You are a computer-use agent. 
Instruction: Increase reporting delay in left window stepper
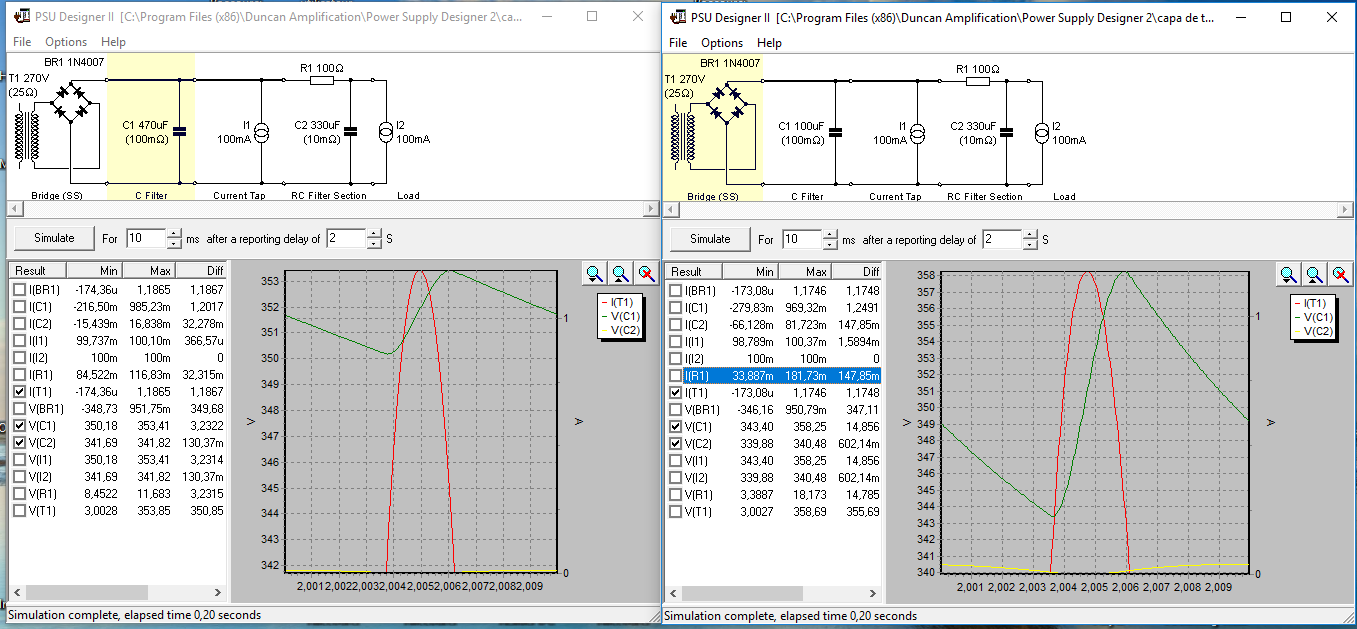[x=375, y=234]
